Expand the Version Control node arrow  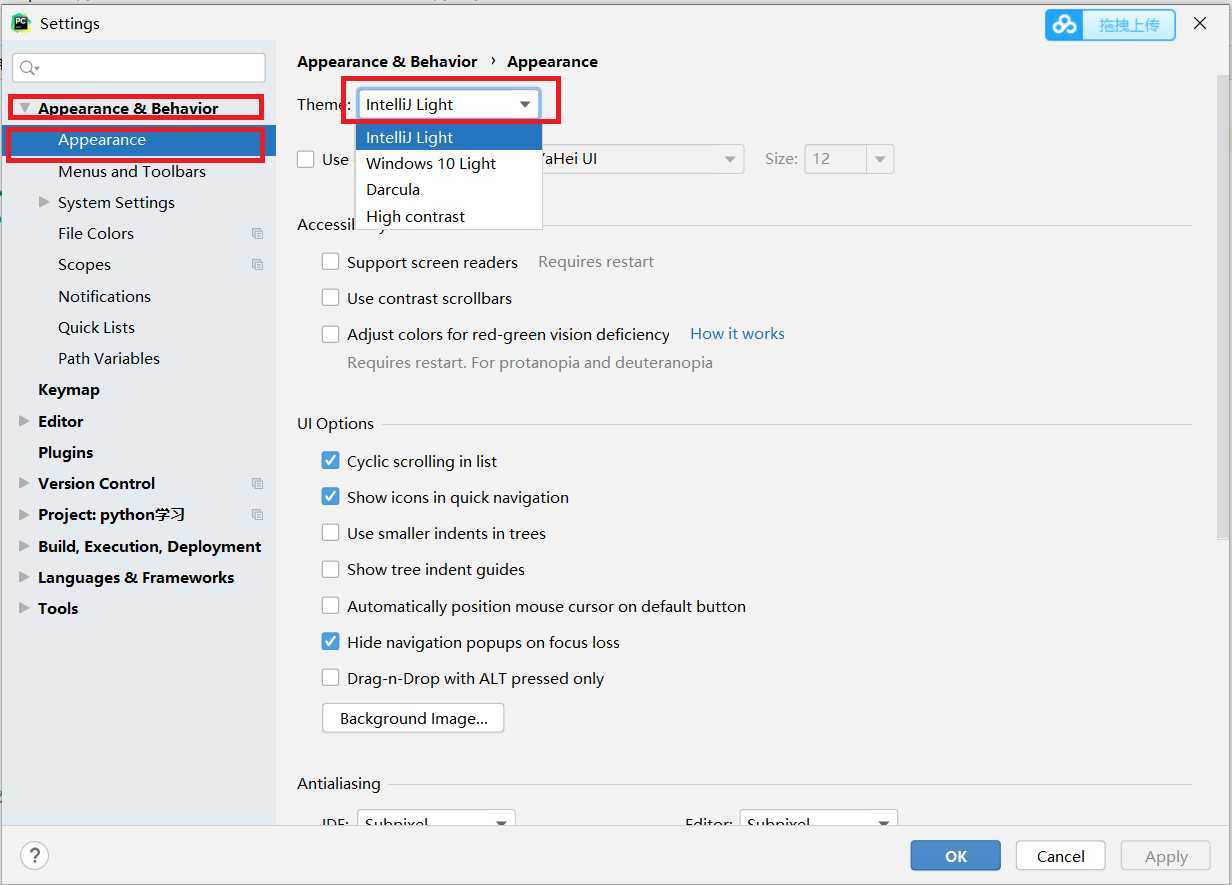pos(24,483)
